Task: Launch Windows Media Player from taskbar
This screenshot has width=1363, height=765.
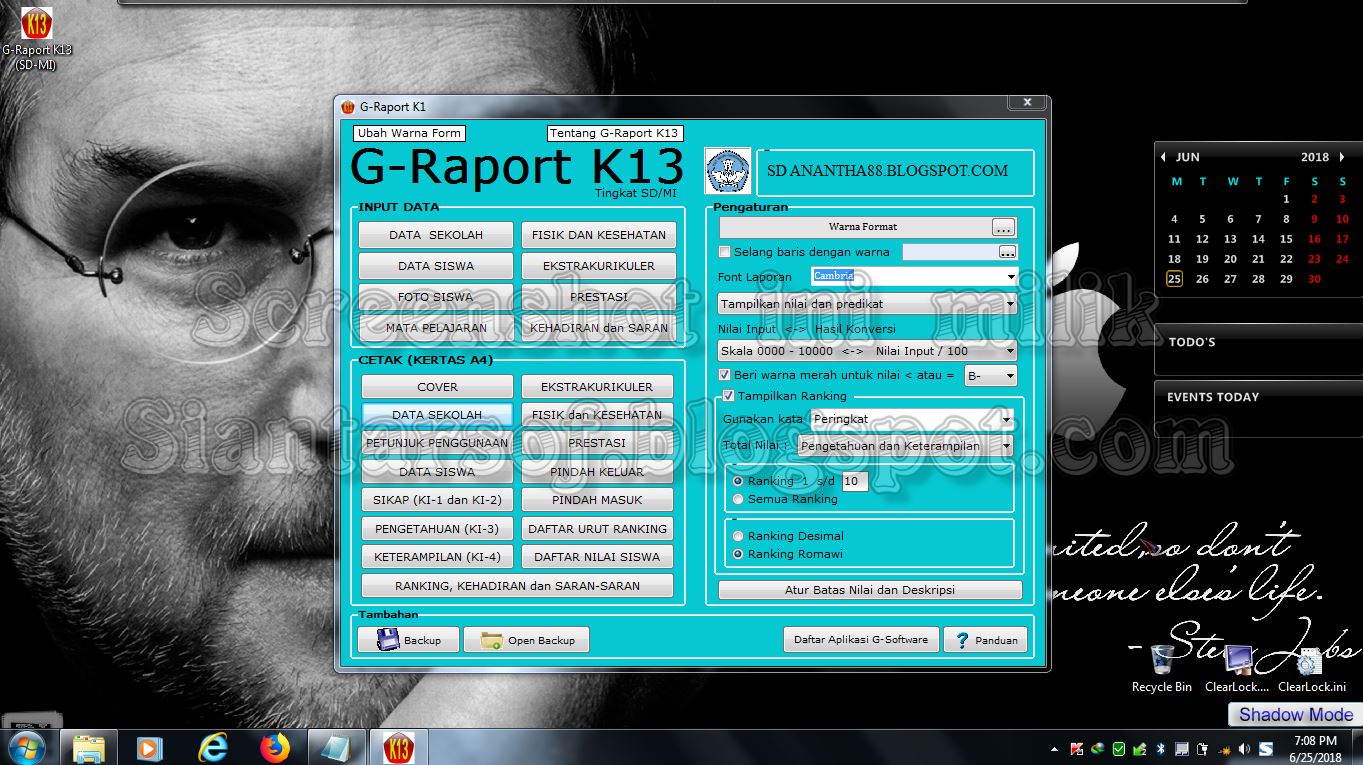Action: (x=150, y=747)
